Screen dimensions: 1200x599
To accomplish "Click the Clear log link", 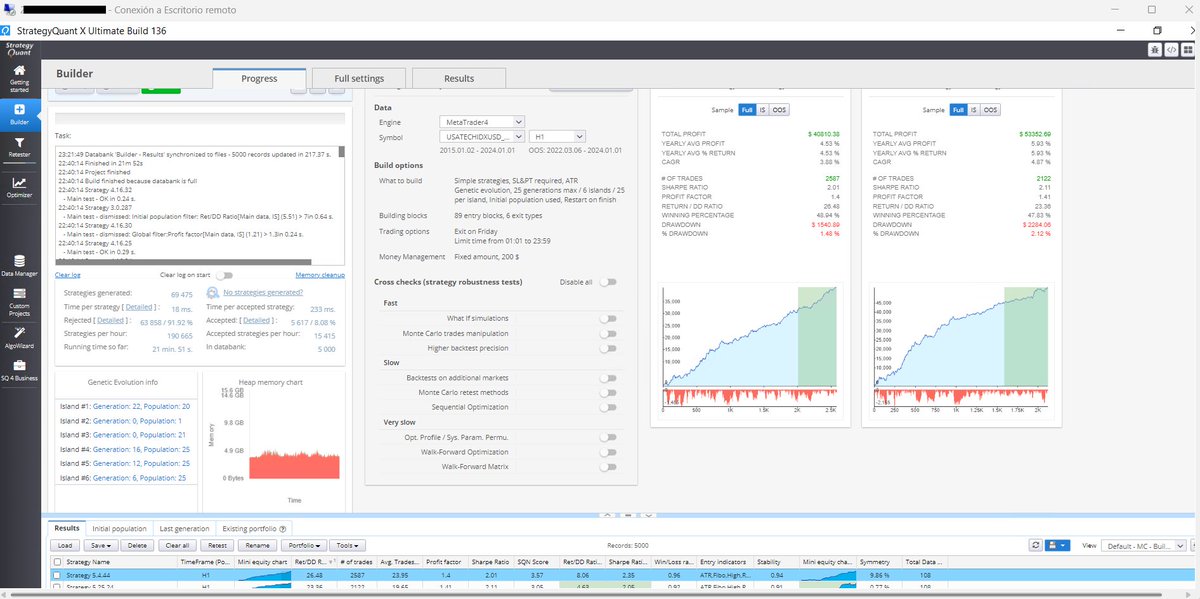I will (68, 275).
